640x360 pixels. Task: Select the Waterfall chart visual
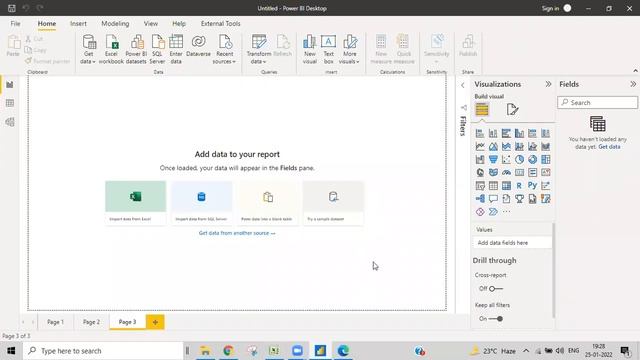click(480, 160)
